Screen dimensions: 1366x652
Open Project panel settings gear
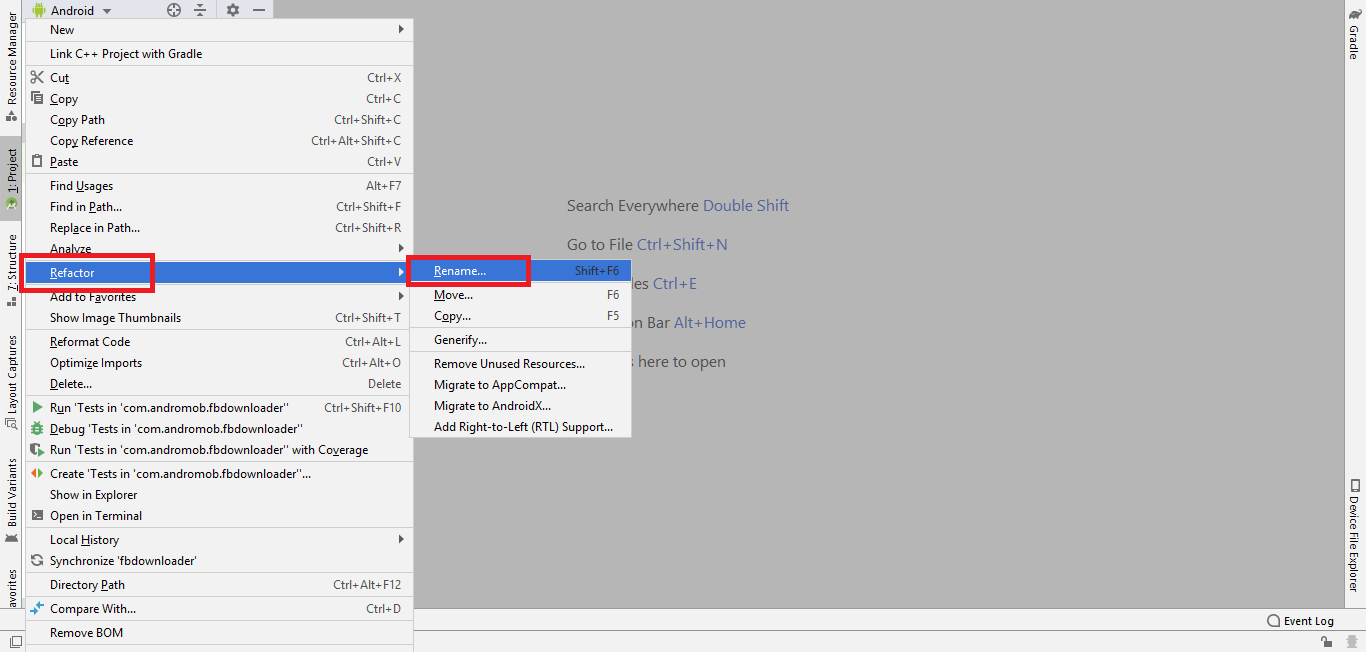233,10
